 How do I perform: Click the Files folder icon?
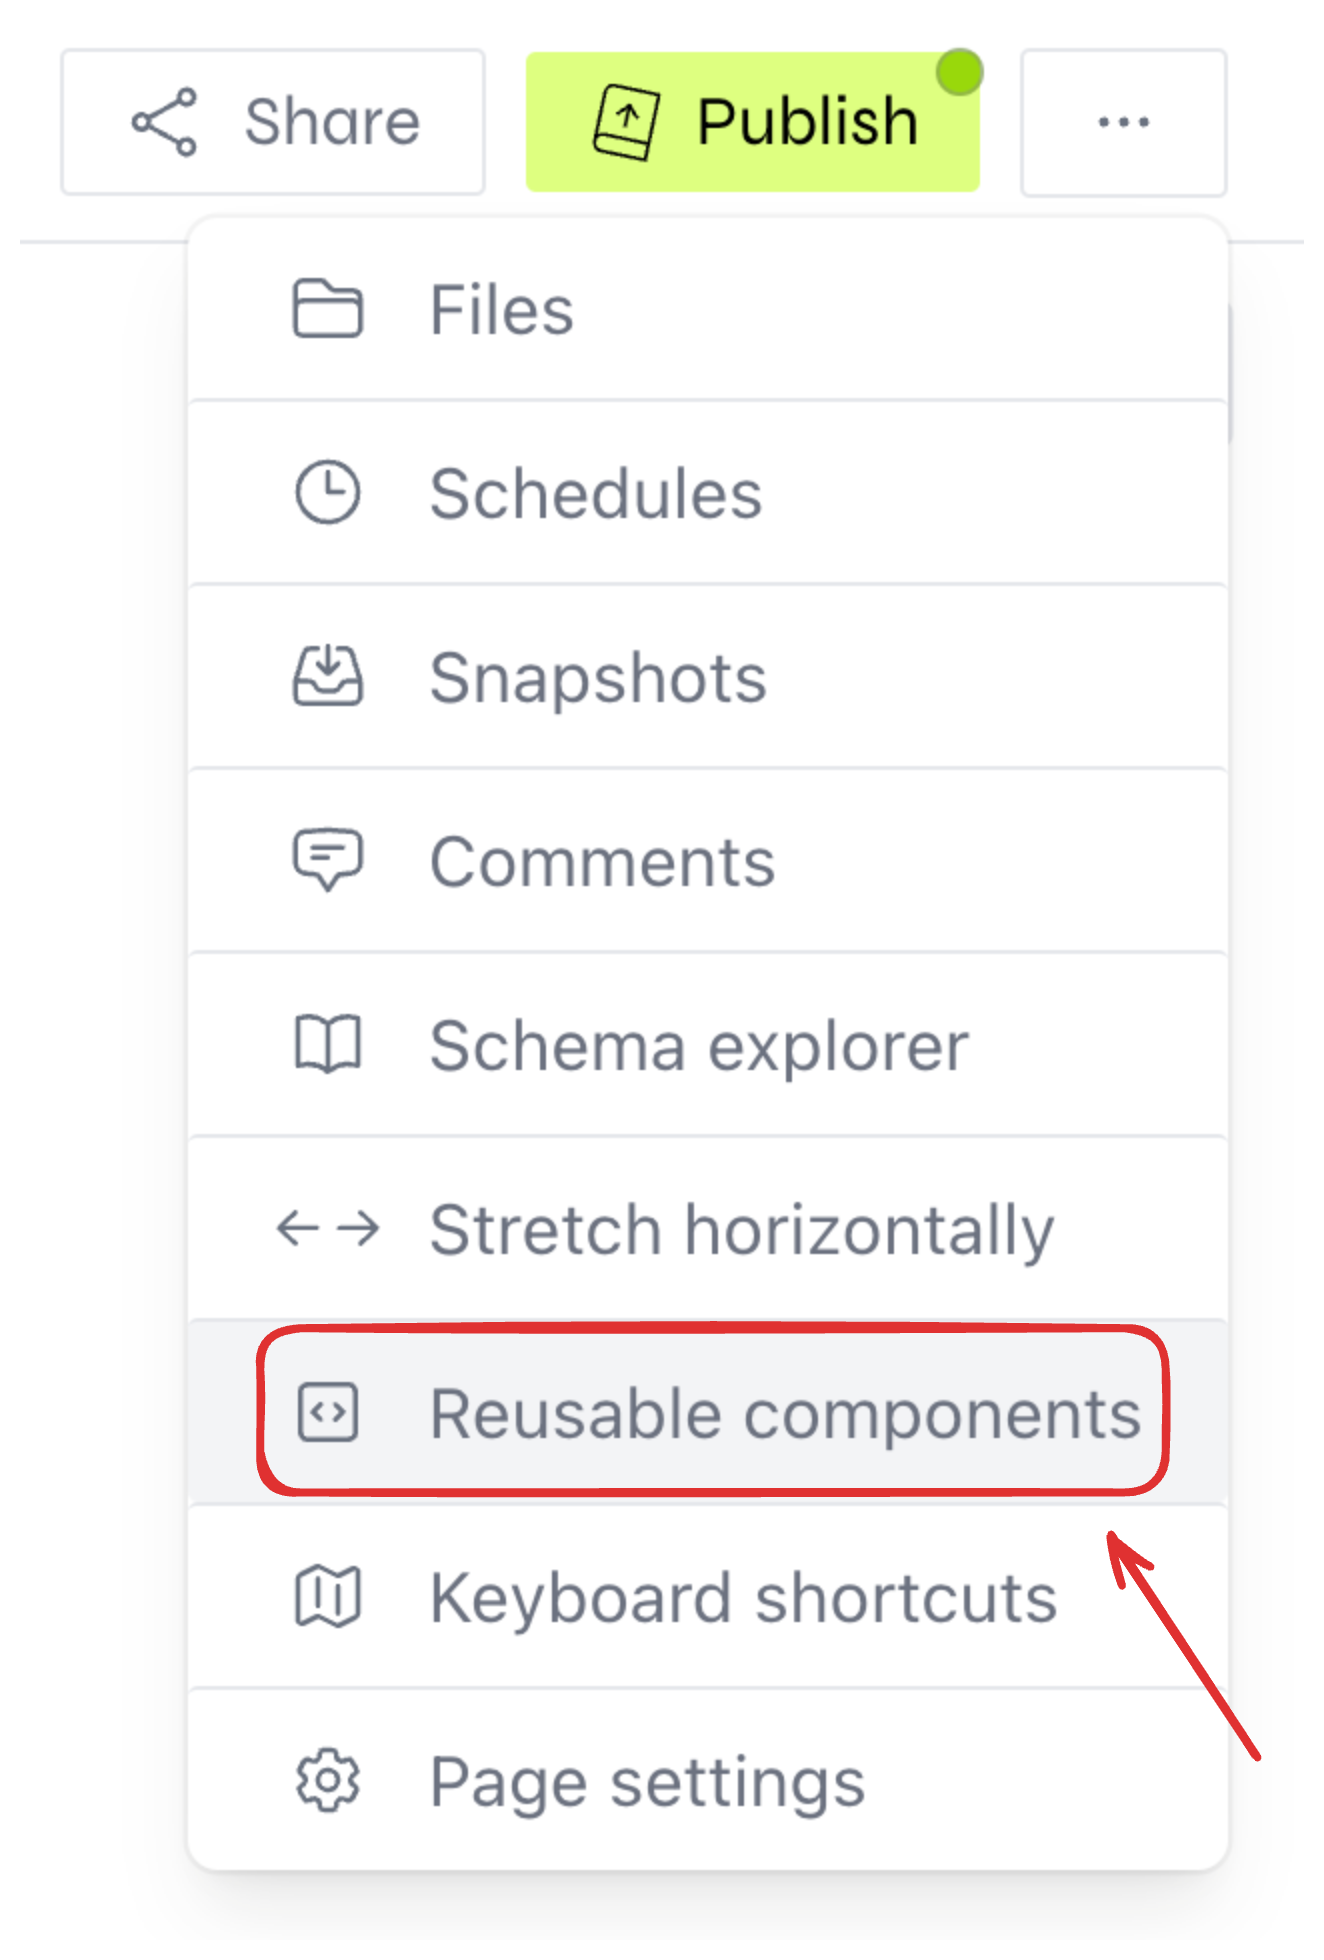(x=327, y=308)
